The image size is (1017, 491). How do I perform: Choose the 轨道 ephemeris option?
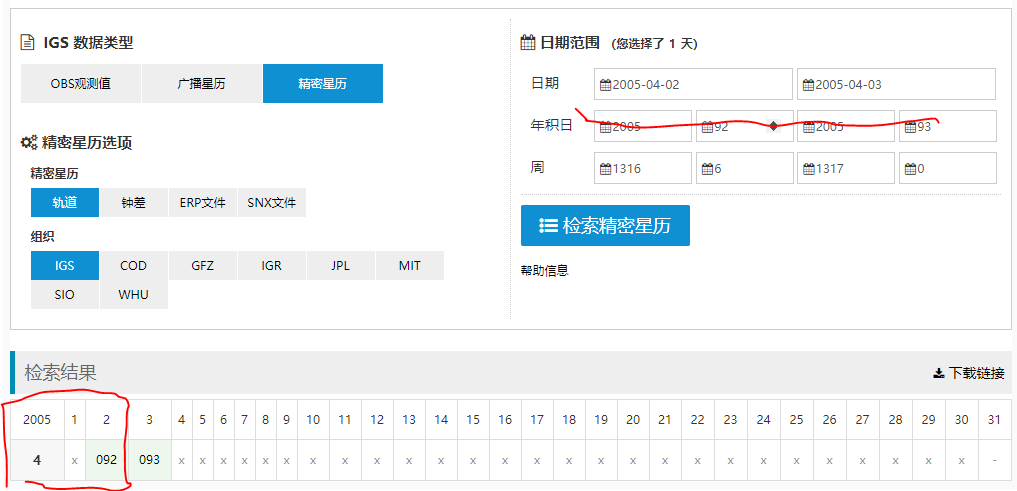point(65,202)
